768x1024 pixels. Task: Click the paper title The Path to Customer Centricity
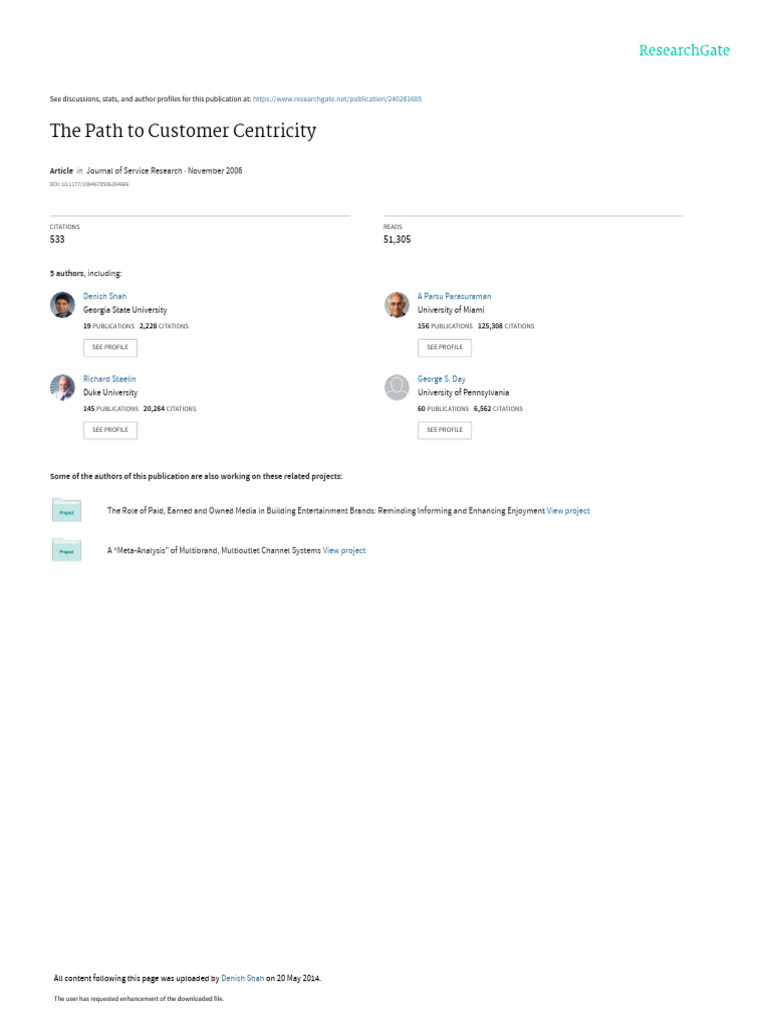pos(183,131)
